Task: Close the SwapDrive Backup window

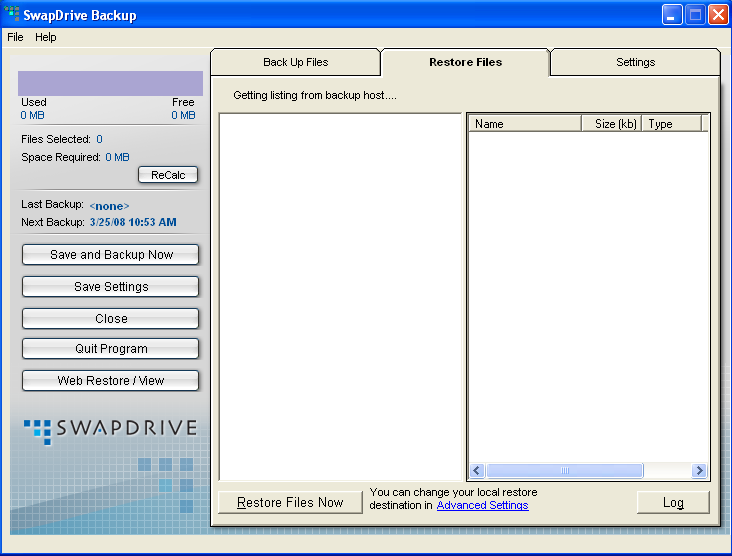Action: [x=718, y=15]
